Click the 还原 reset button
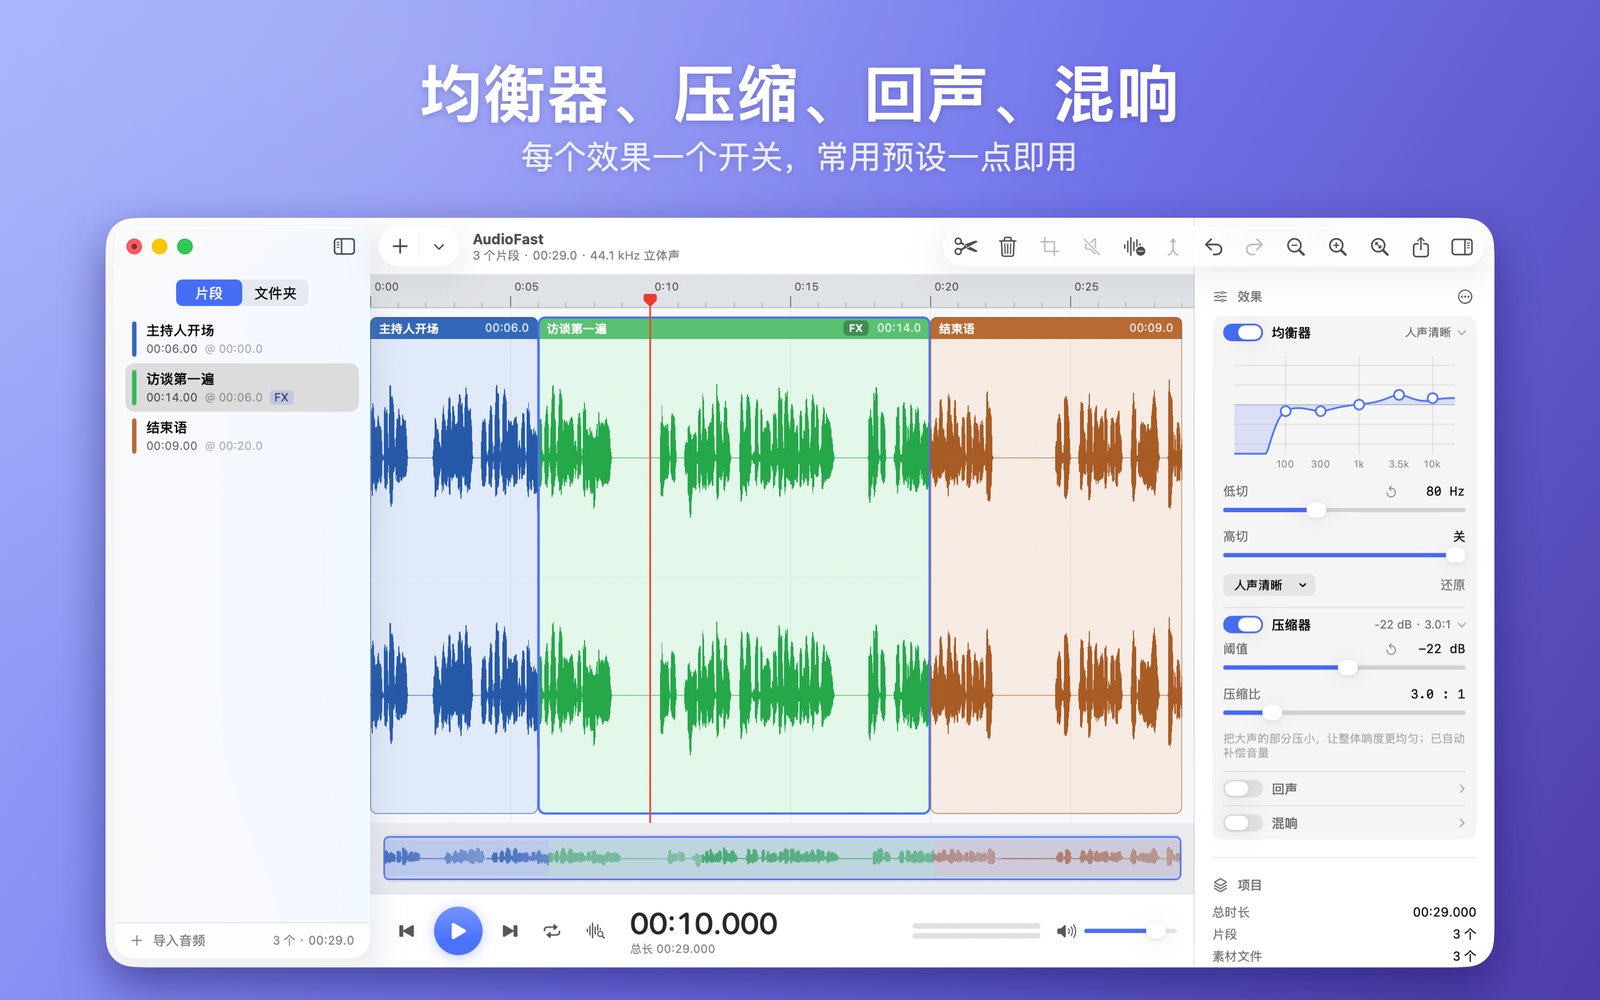Screen dimensions: 1600x1000 click(1452, 585)
